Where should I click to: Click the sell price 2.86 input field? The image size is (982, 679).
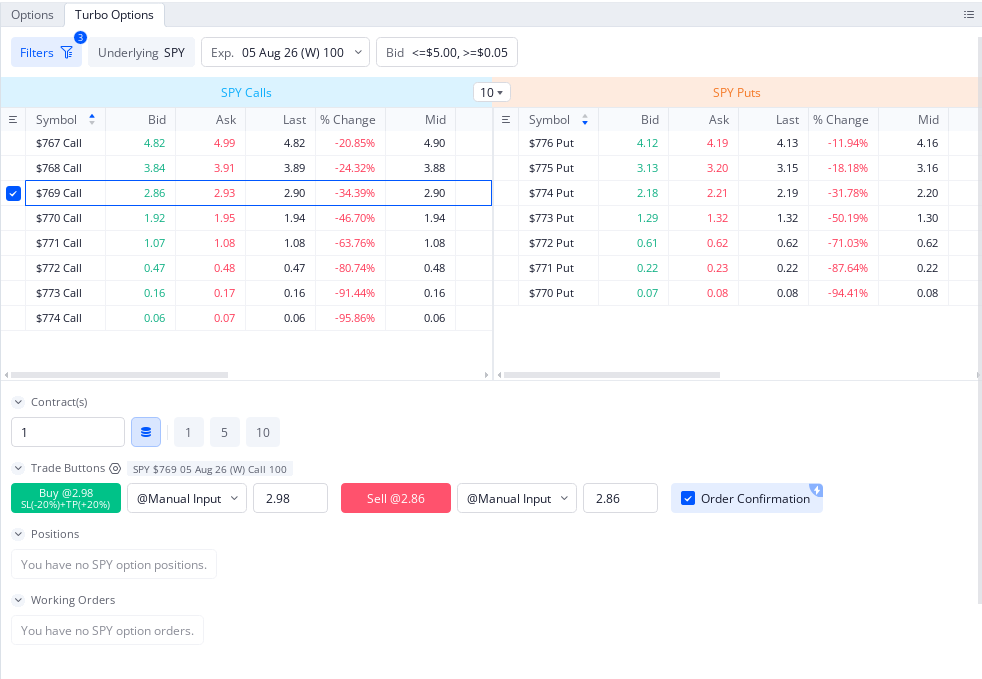click(x=620, y=499)
